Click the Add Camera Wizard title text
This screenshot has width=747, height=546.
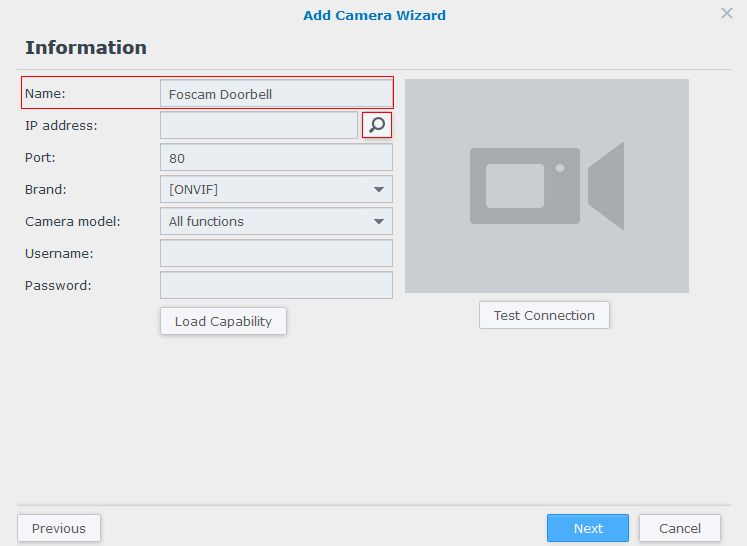coord(374,15)
